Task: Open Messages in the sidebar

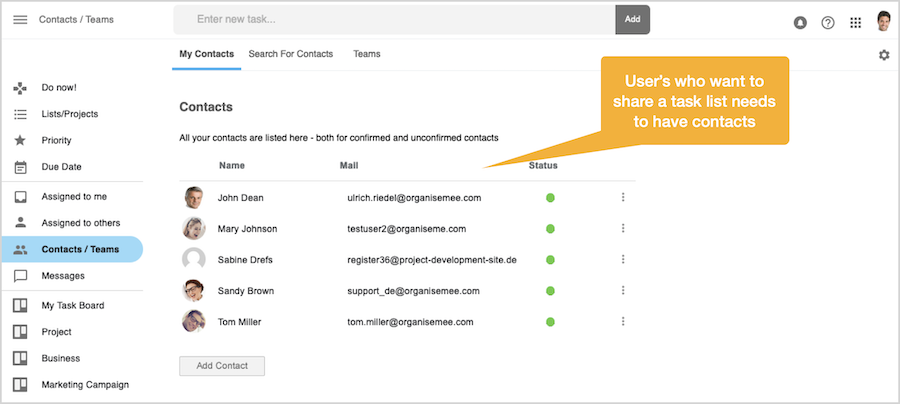Action: tap(63, 276)
